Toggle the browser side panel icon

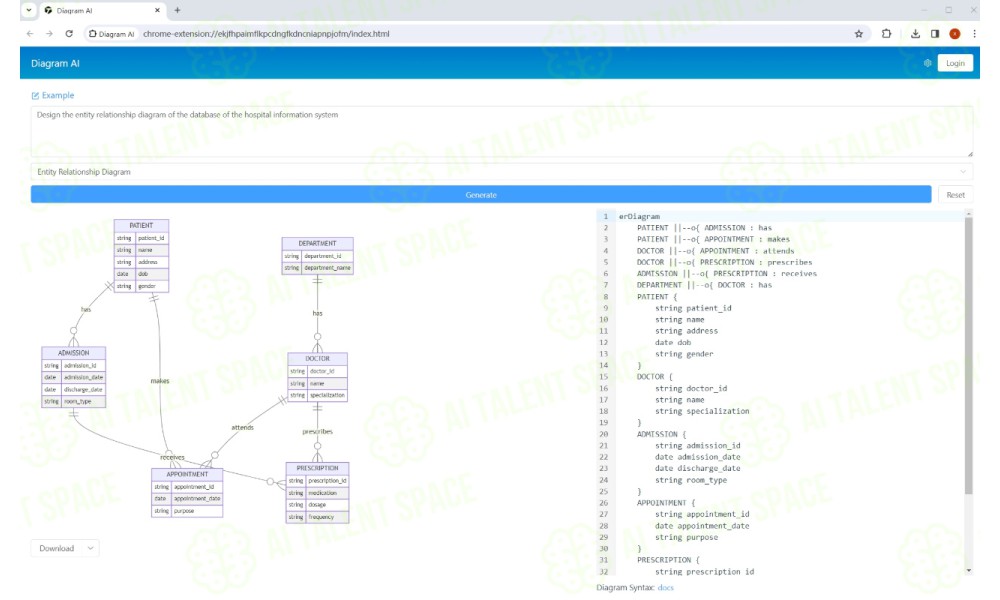pos(935,34)
